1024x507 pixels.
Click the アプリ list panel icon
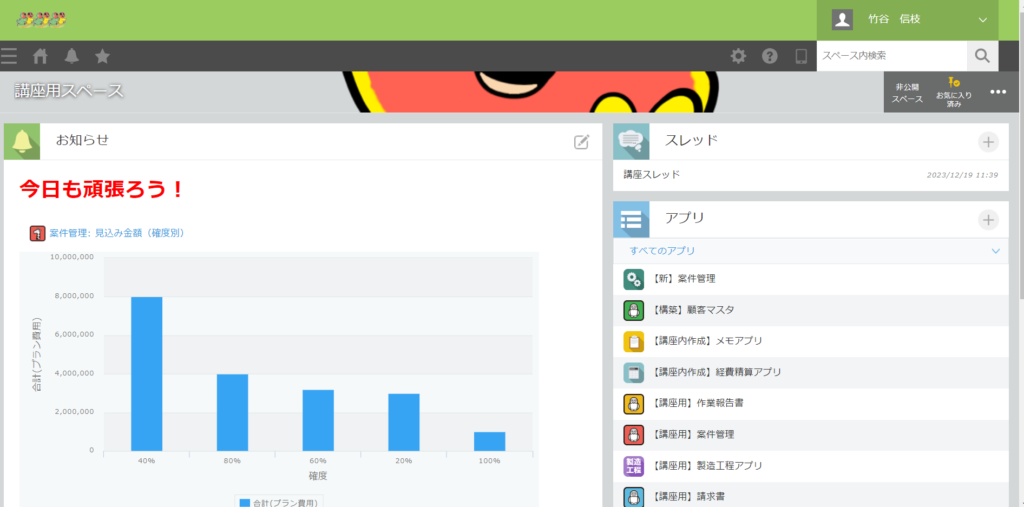click(x=631, y=220)
